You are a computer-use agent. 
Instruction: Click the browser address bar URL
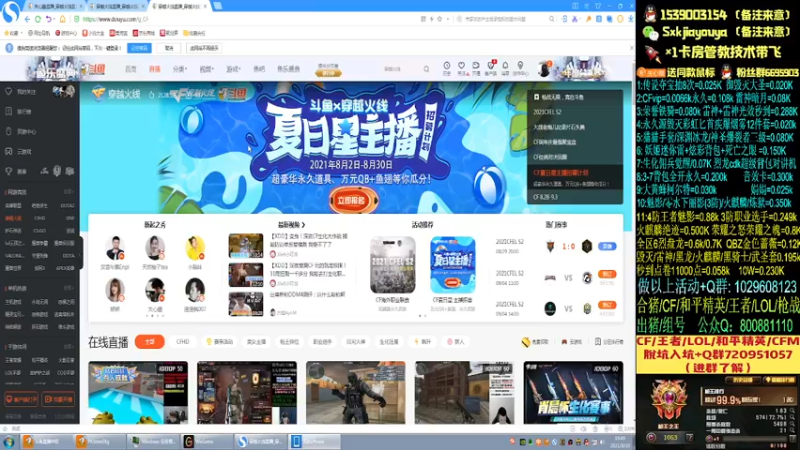pyautogui.click(x=115, y=19)
